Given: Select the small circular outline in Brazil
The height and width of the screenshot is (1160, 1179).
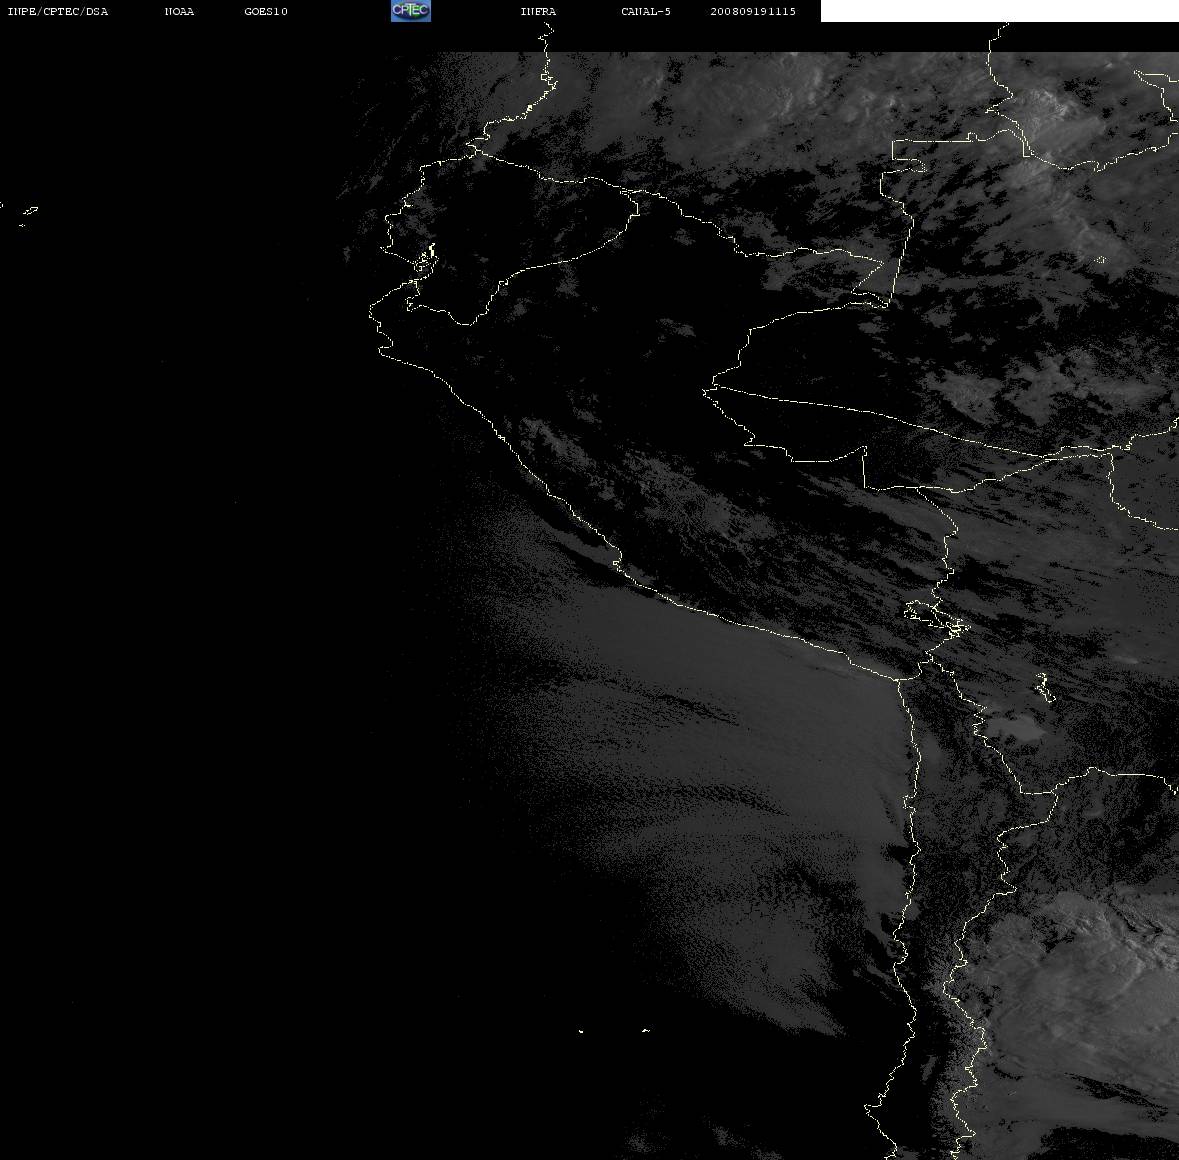Looking at the screenshot, I should 1101,260.
